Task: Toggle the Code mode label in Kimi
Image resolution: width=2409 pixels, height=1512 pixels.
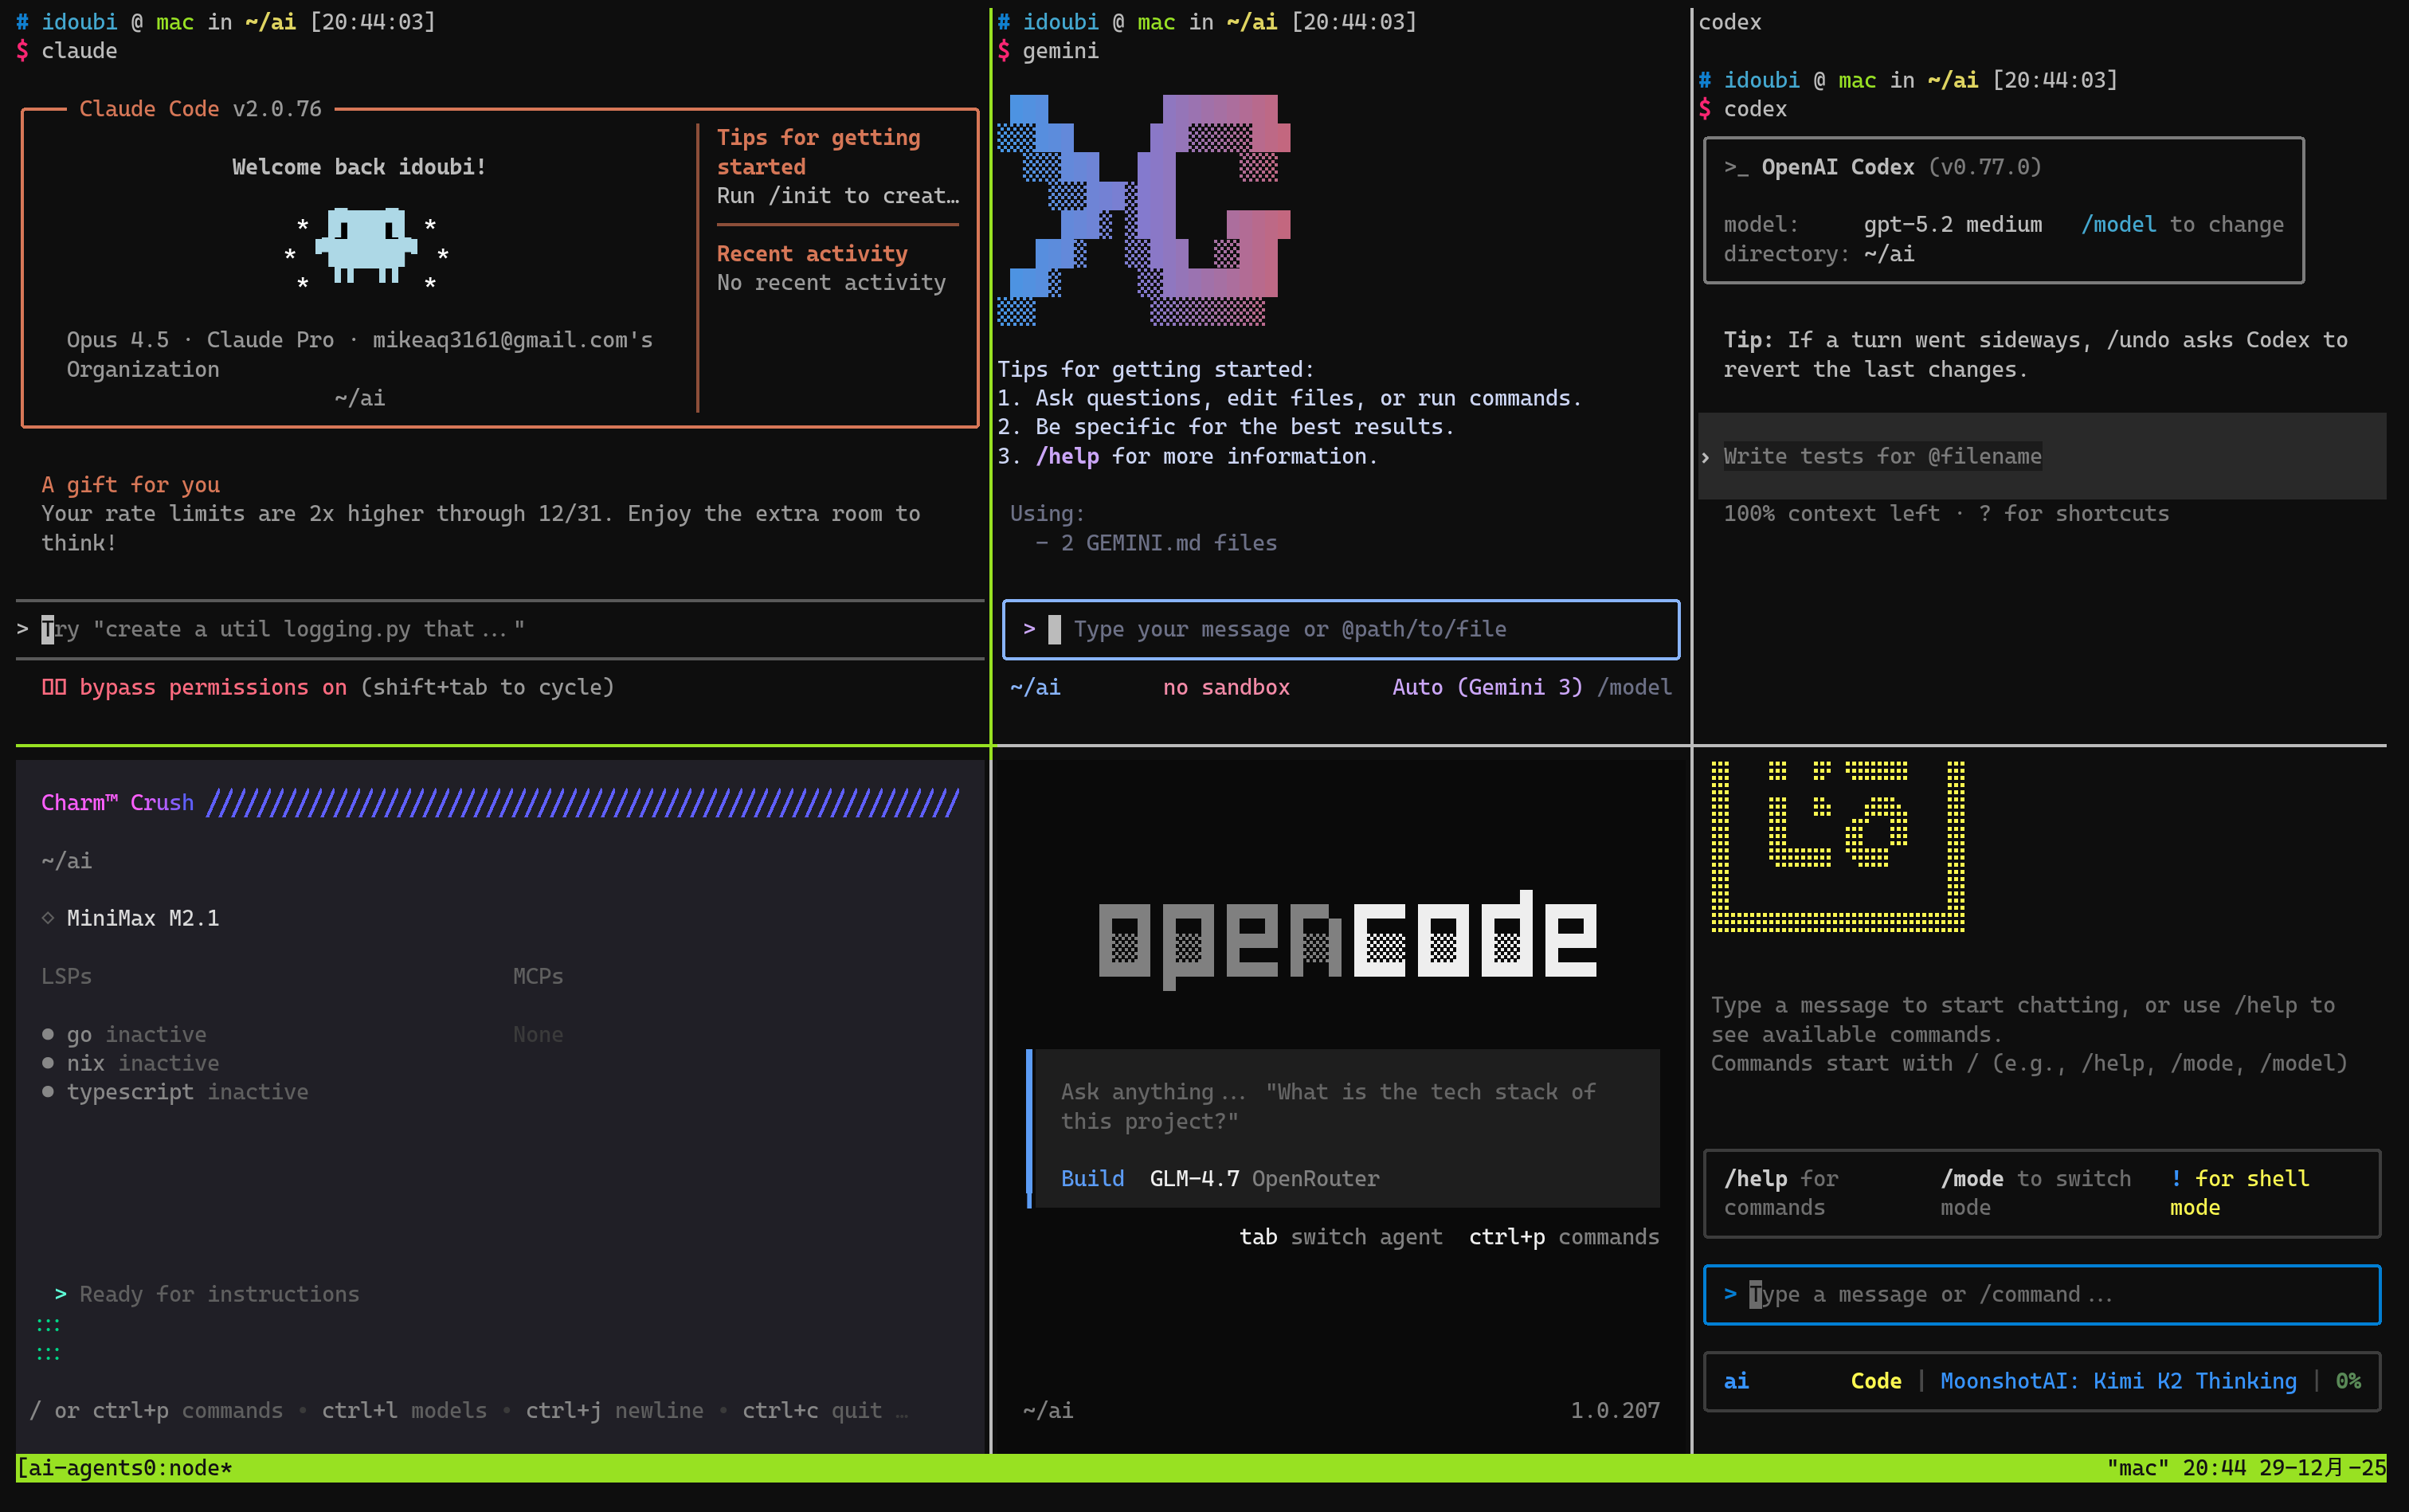Action: click(x=1875, y=1381)
